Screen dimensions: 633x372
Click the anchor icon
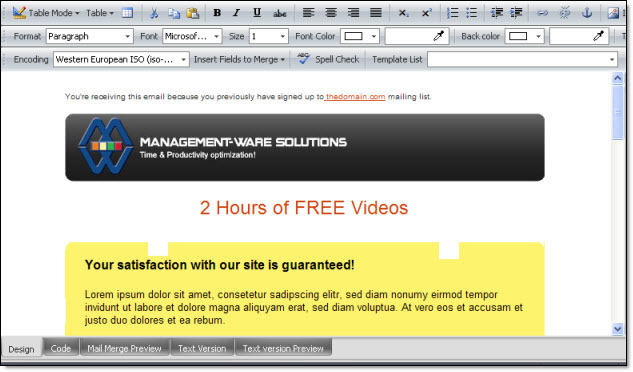pyautogui.click(x=587, y=13)
